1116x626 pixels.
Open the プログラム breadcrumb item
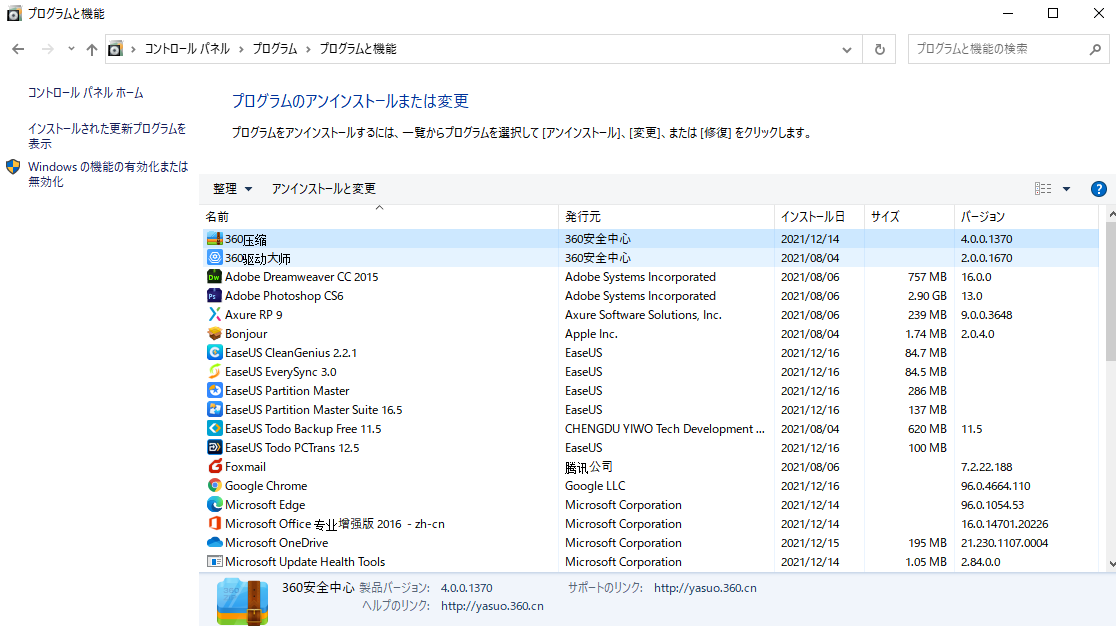(x=275, y=48)
